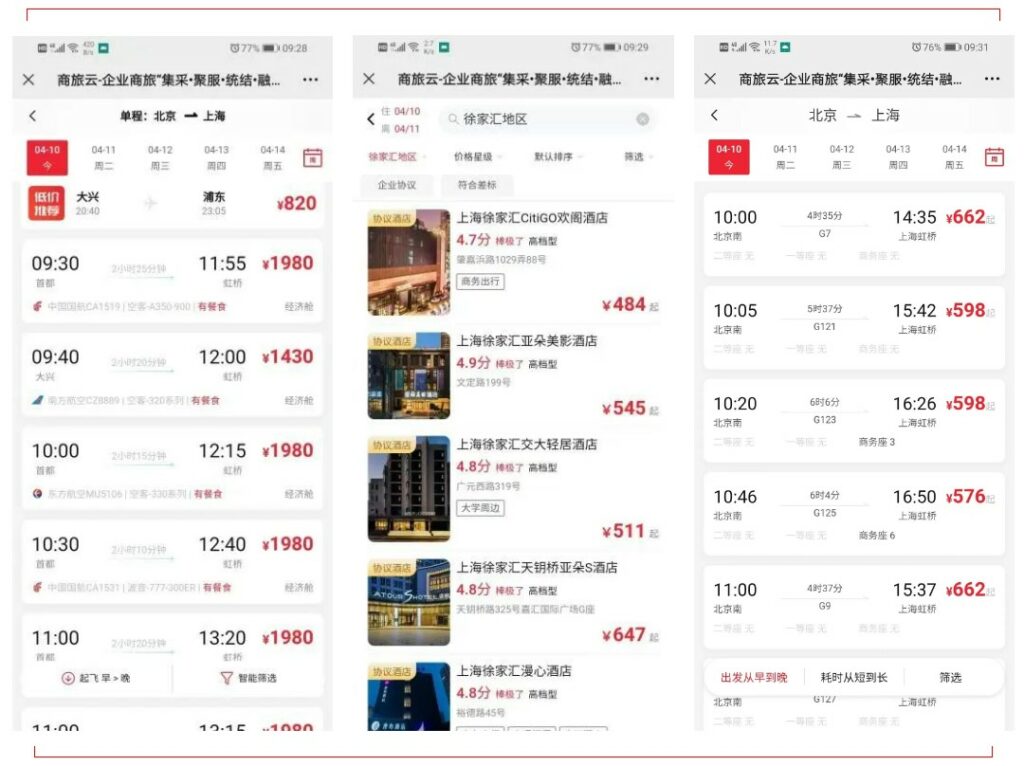The width and height of the screenshot is (1024, 766).
Task: Click the search magnifier icon in hotel search
Action: (453, 119)
